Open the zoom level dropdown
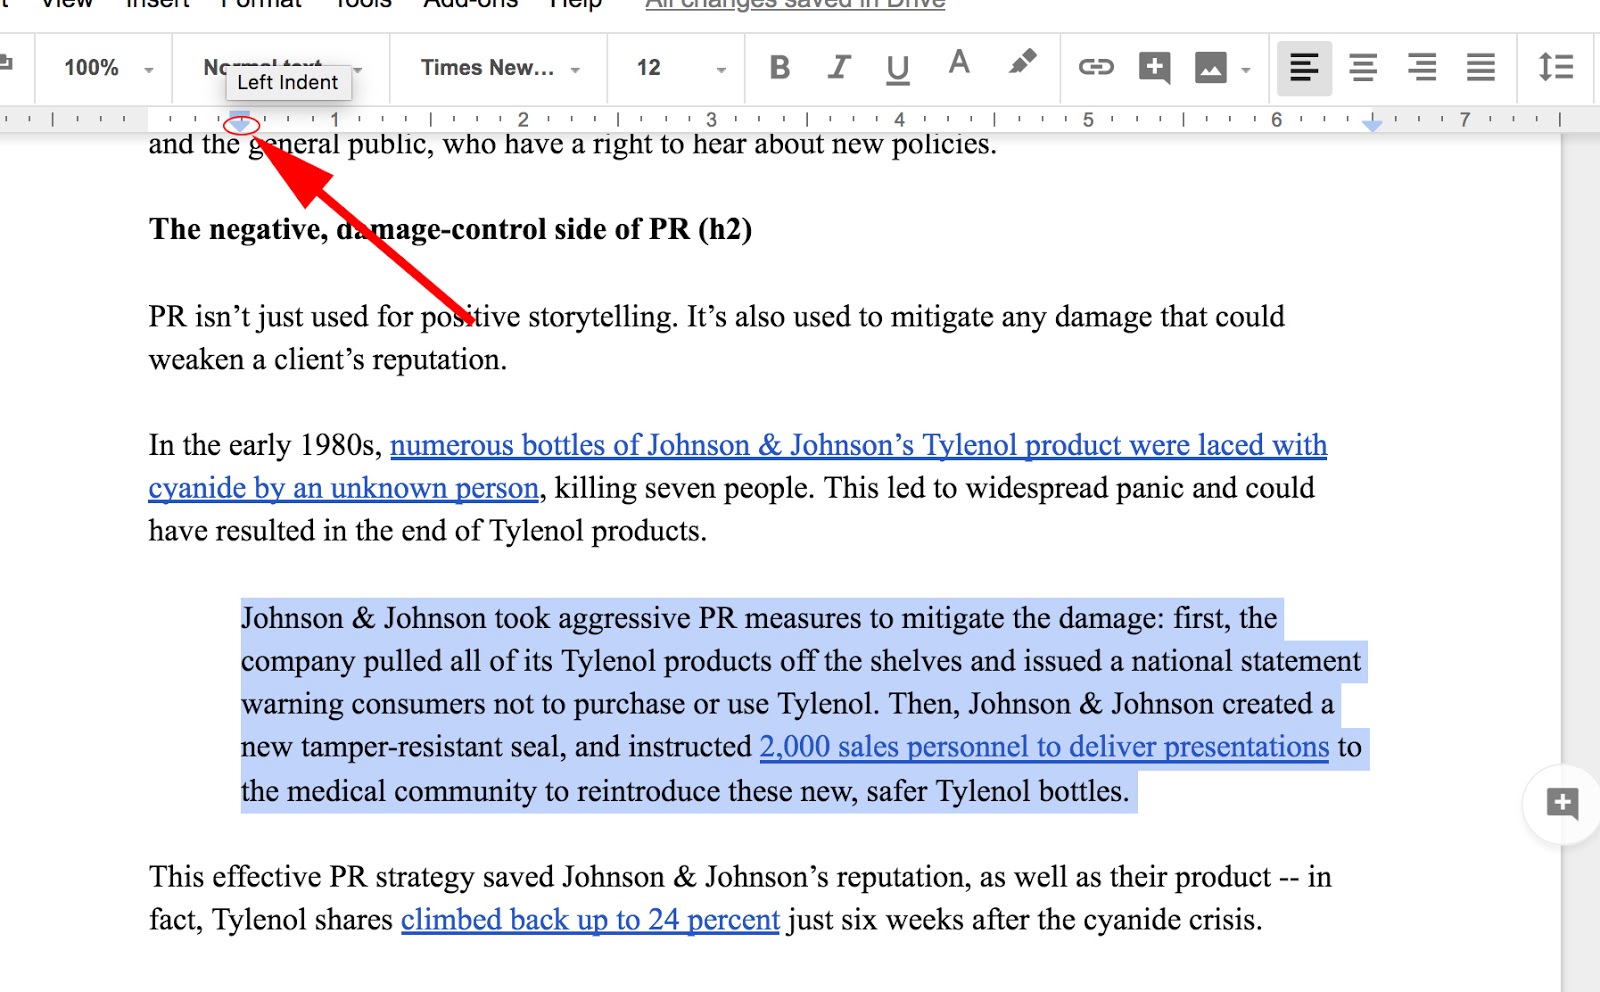Screen dimensions: 1600x992 pos(104,69)
